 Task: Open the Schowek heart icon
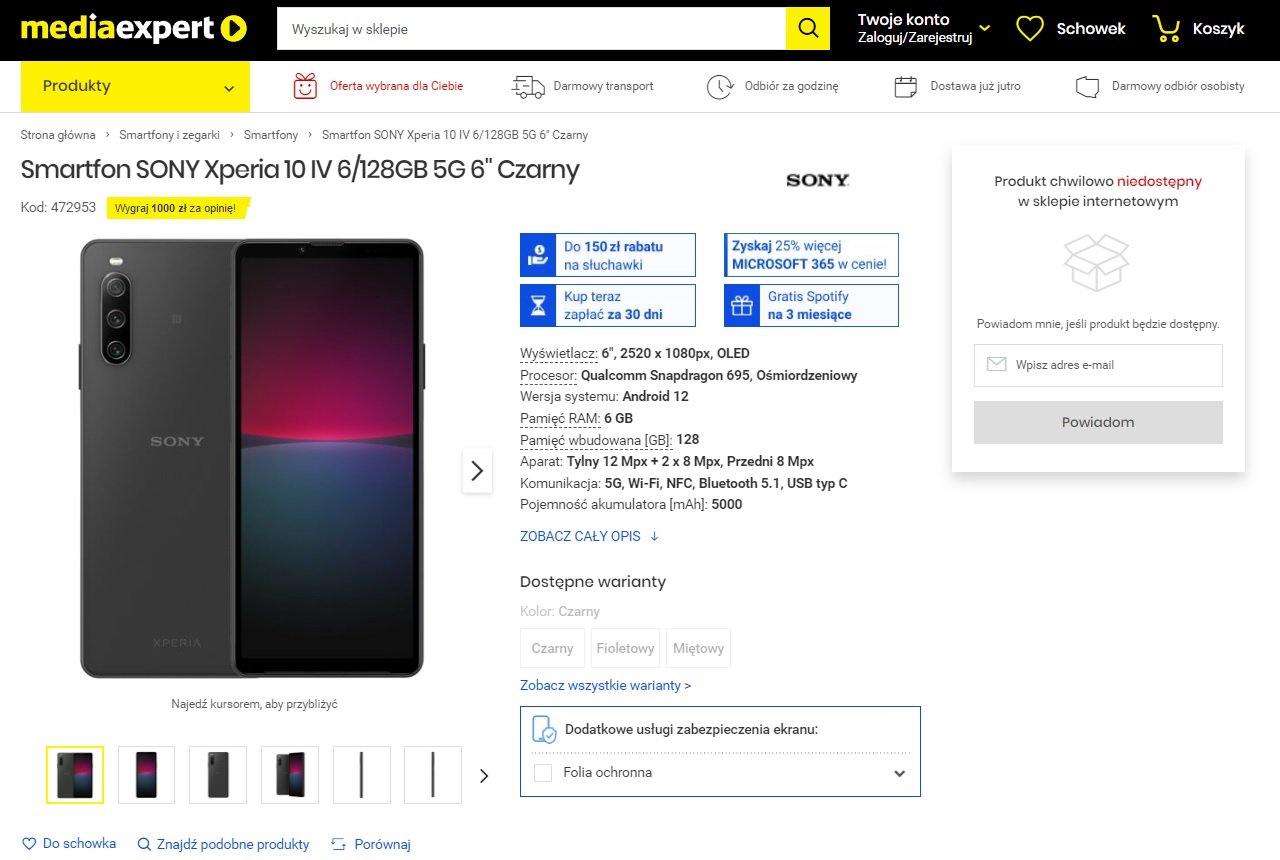tap(1030, 29)
